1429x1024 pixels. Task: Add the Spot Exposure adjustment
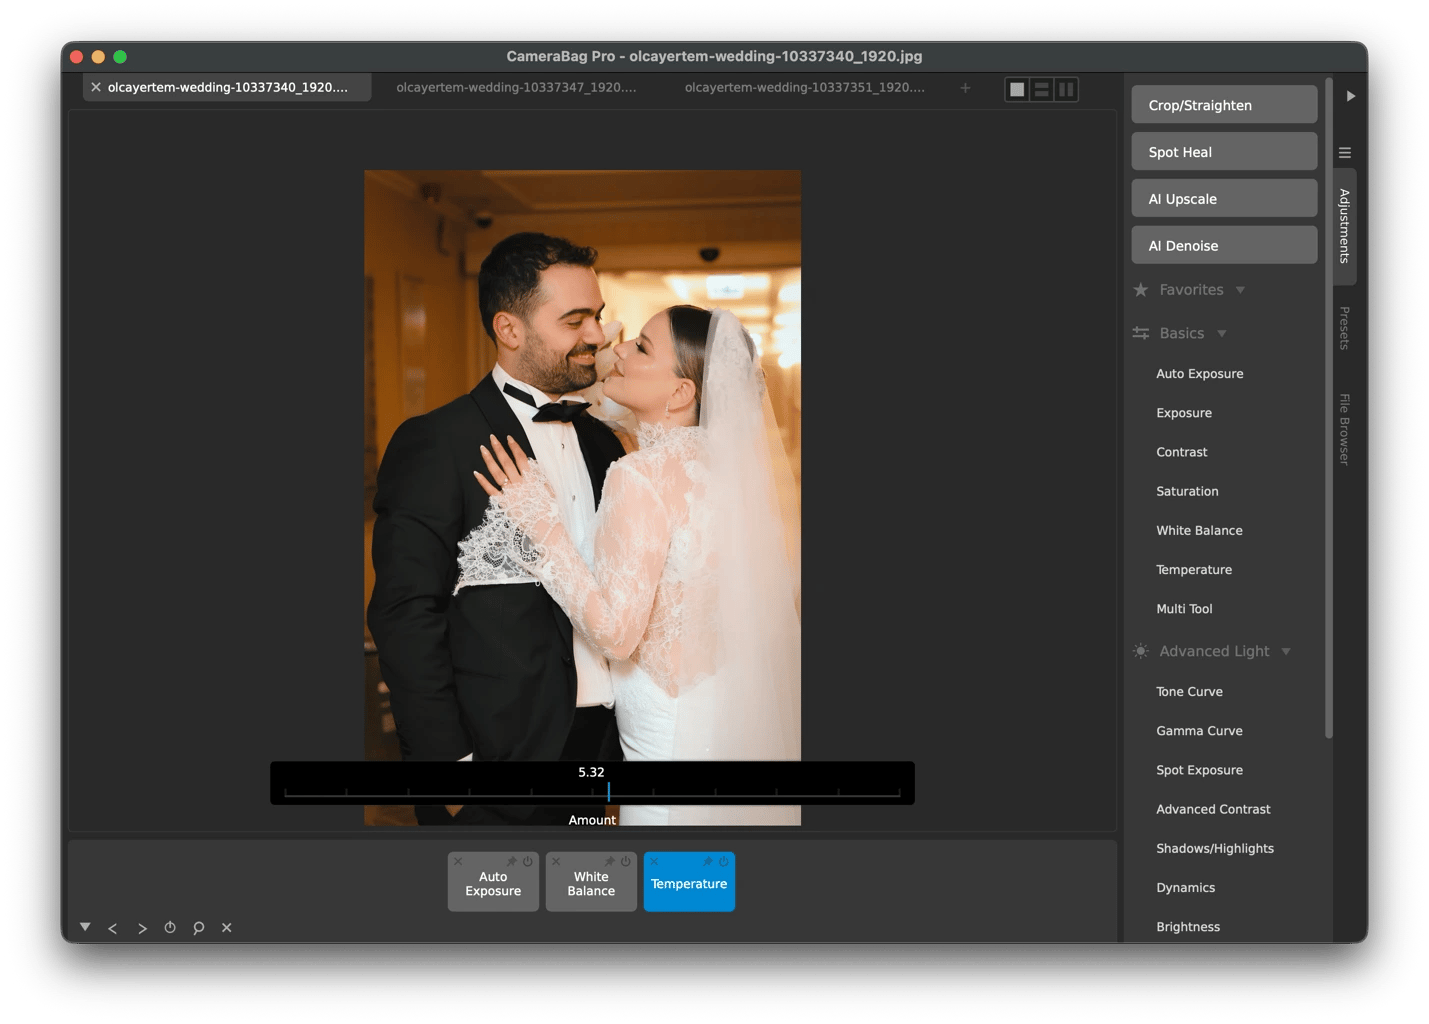coord(1199,770)
